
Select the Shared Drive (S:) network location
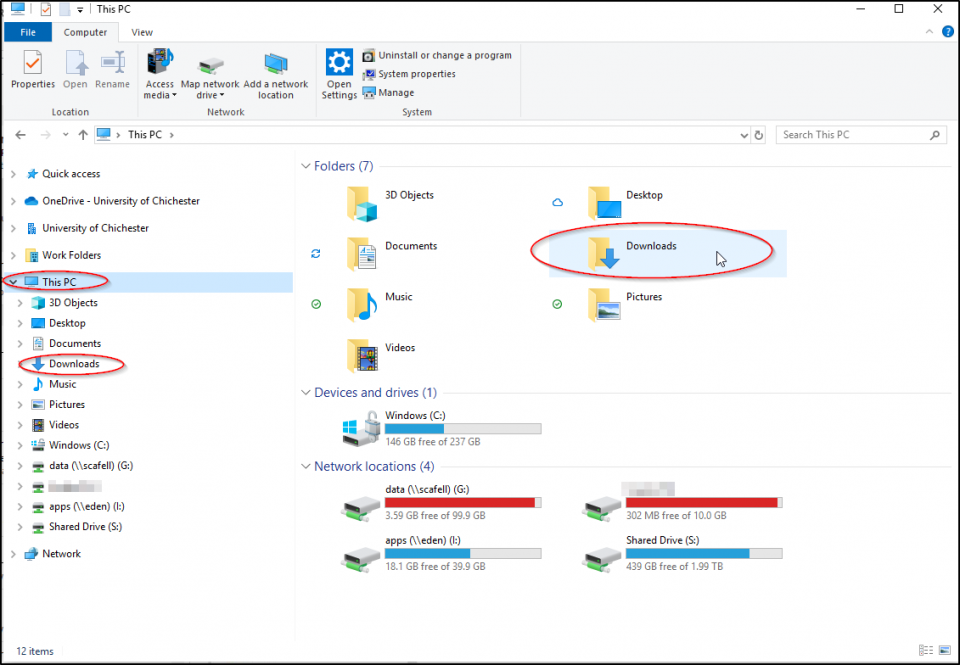(x=682, y=553)
